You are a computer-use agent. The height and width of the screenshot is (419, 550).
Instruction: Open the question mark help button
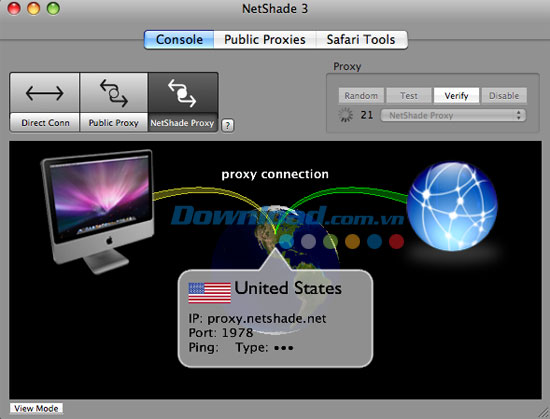pos(228,125)
